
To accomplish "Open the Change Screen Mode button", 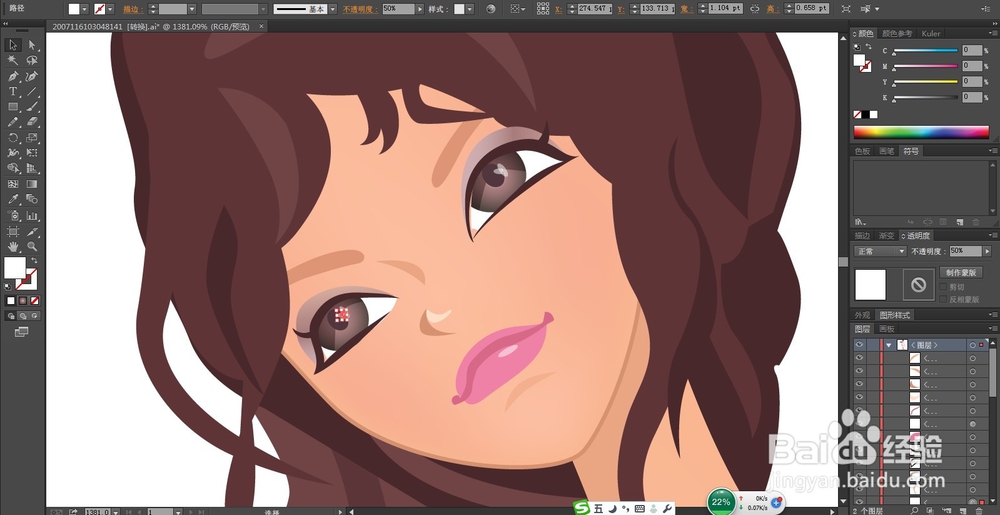I will [x=22, y=331].
